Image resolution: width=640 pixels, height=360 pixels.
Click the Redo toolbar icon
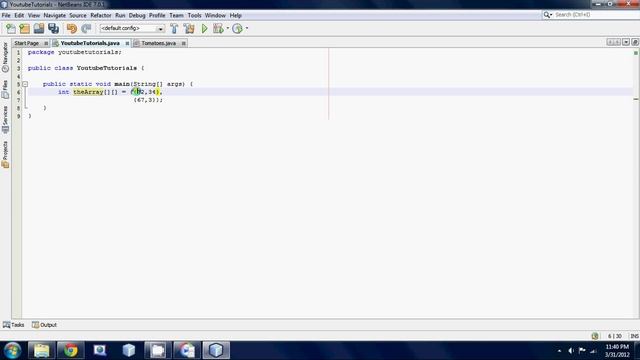[86, 29]
